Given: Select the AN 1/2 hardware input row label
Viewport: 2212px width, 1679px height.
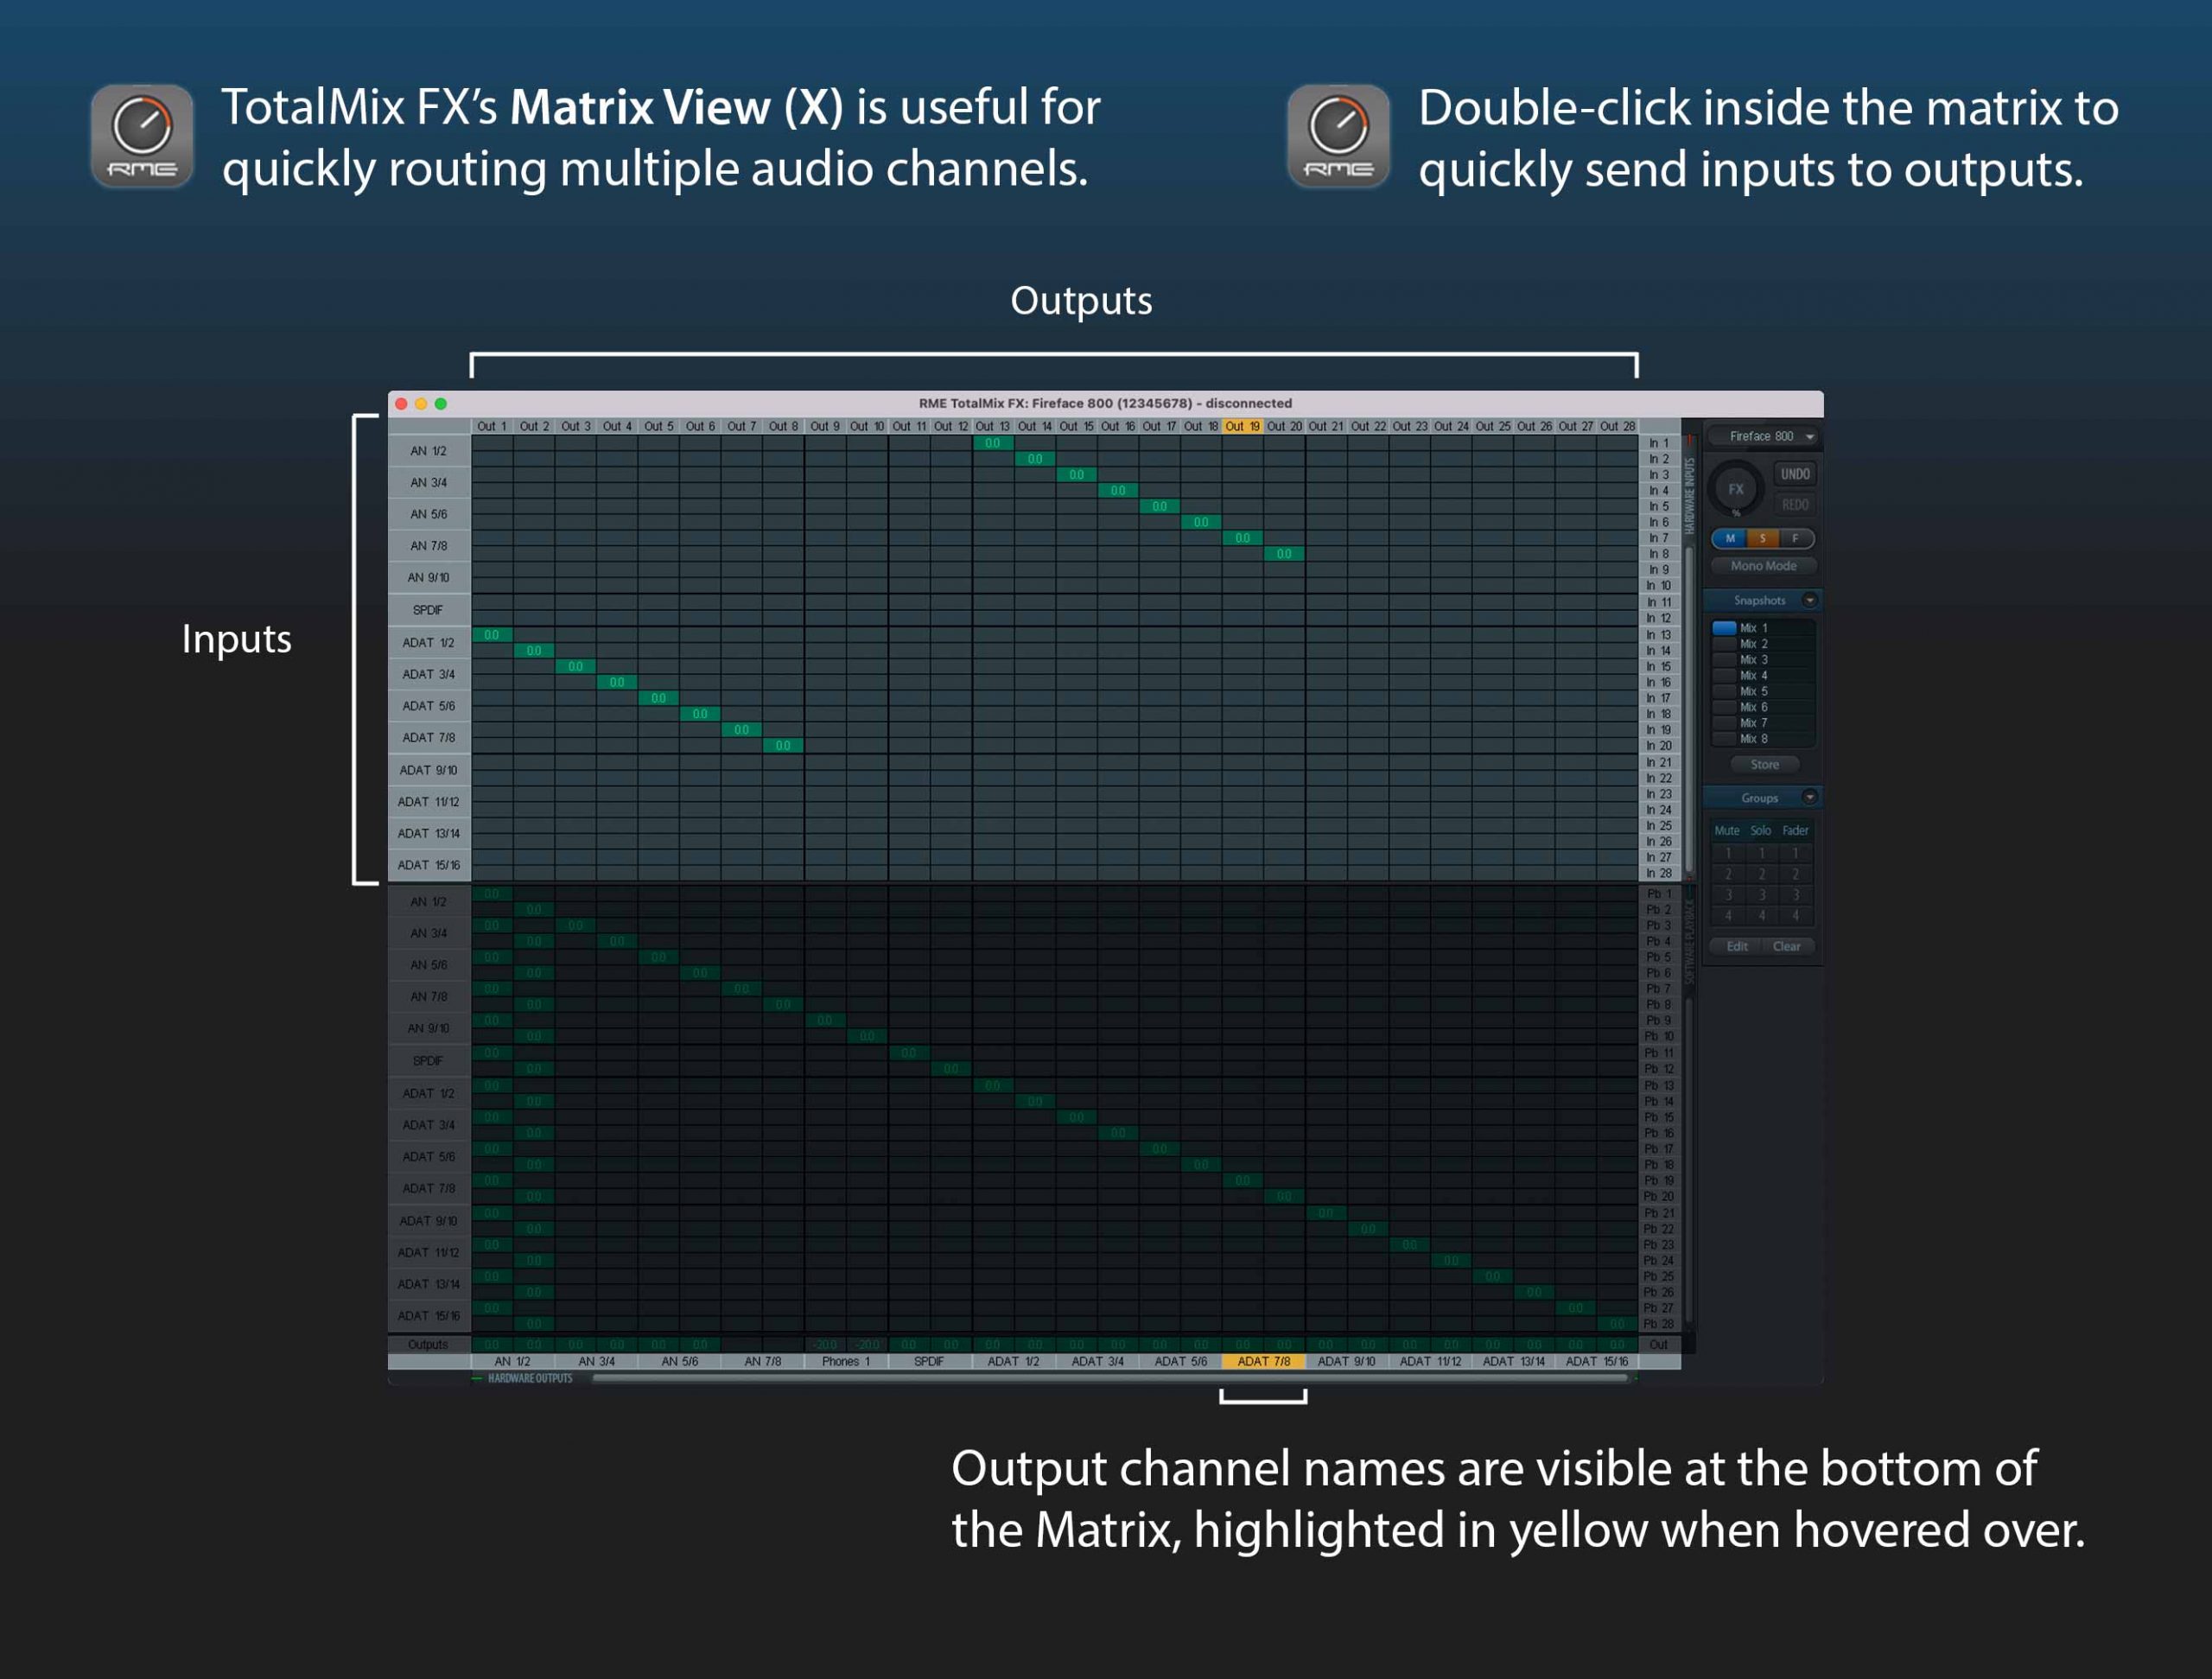Looking at the screenshot, I should coord(429,451).
